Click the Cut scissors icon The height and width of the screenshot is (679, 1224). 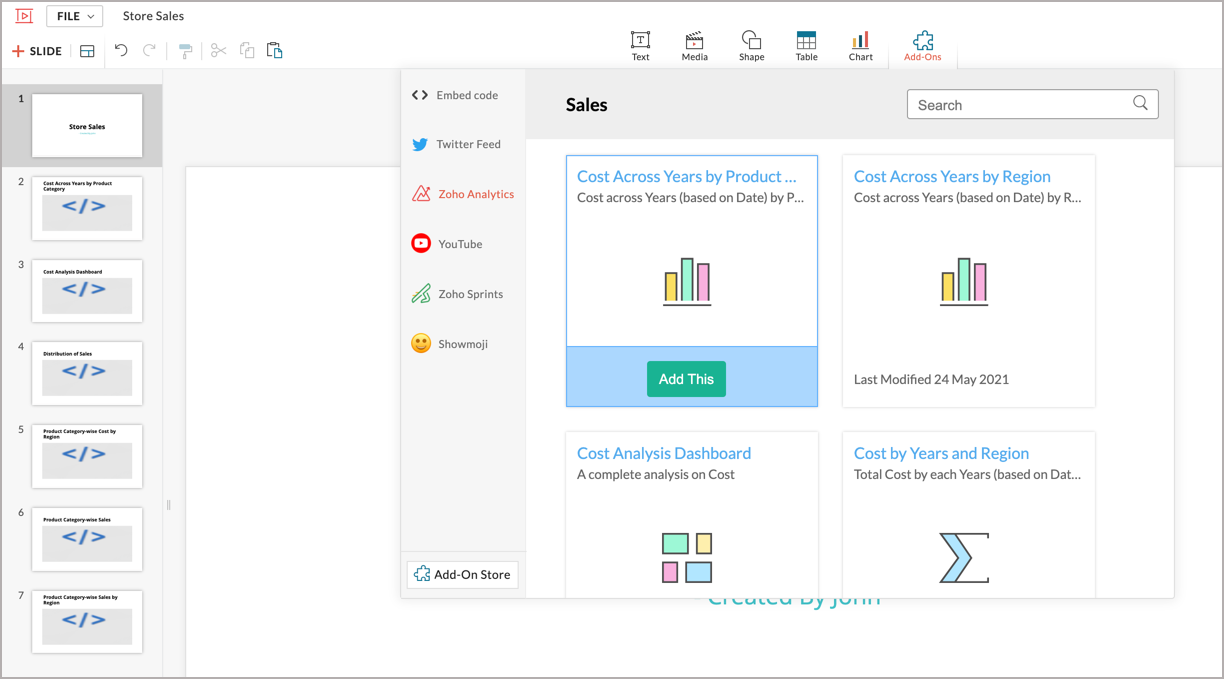point(219,51)
